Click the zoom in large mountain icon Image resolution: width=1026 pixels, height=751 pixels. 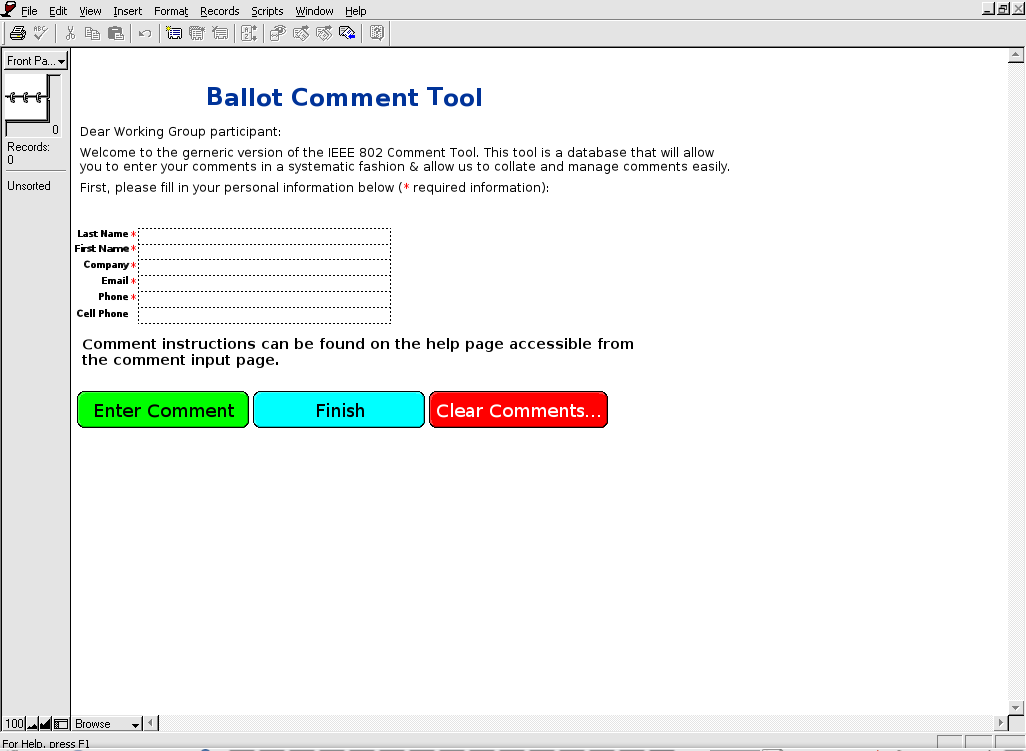click(x=45, y=724)
